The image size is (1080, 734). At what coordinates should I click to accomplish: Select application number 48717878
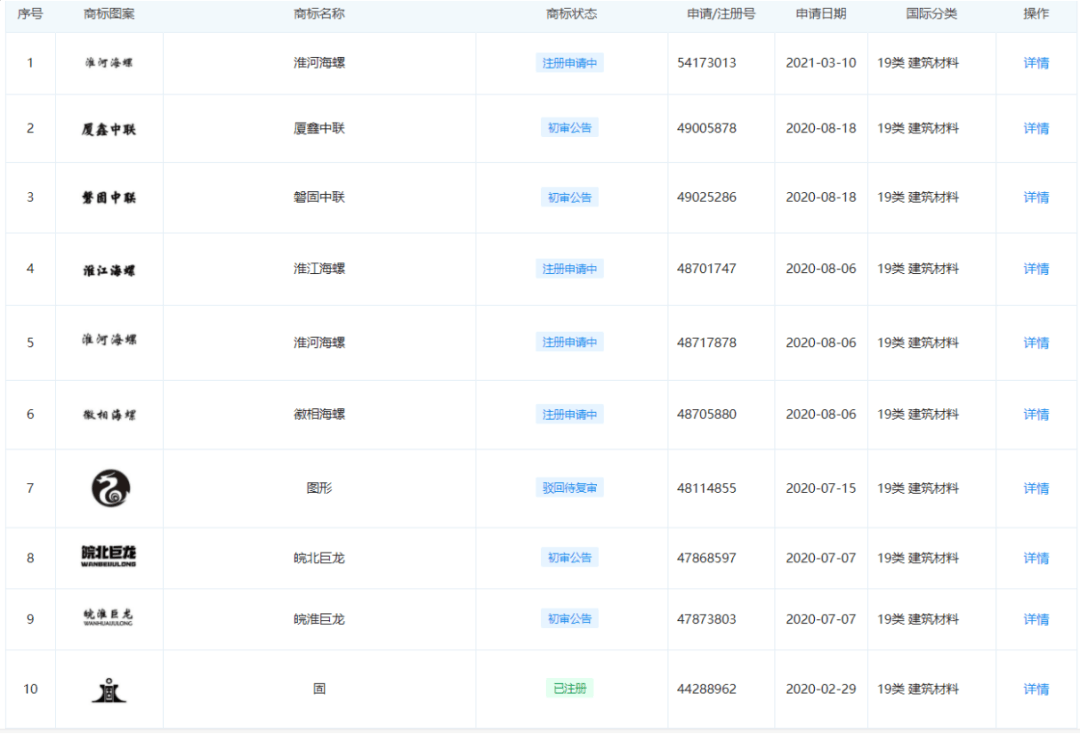[706, 343]
